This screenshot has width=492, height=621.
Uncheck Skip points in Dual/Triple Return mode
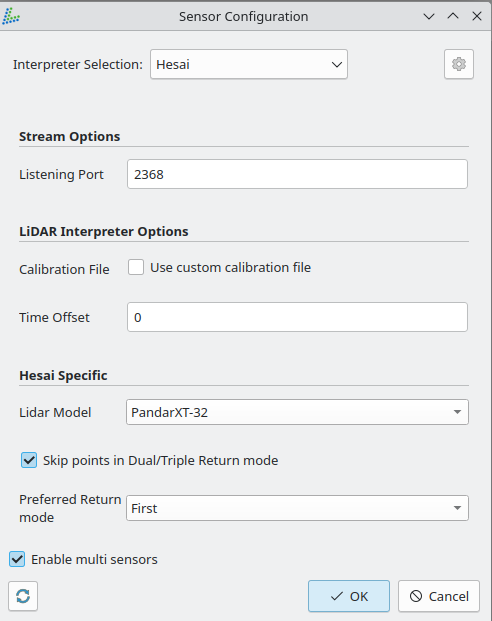[29, 460]
